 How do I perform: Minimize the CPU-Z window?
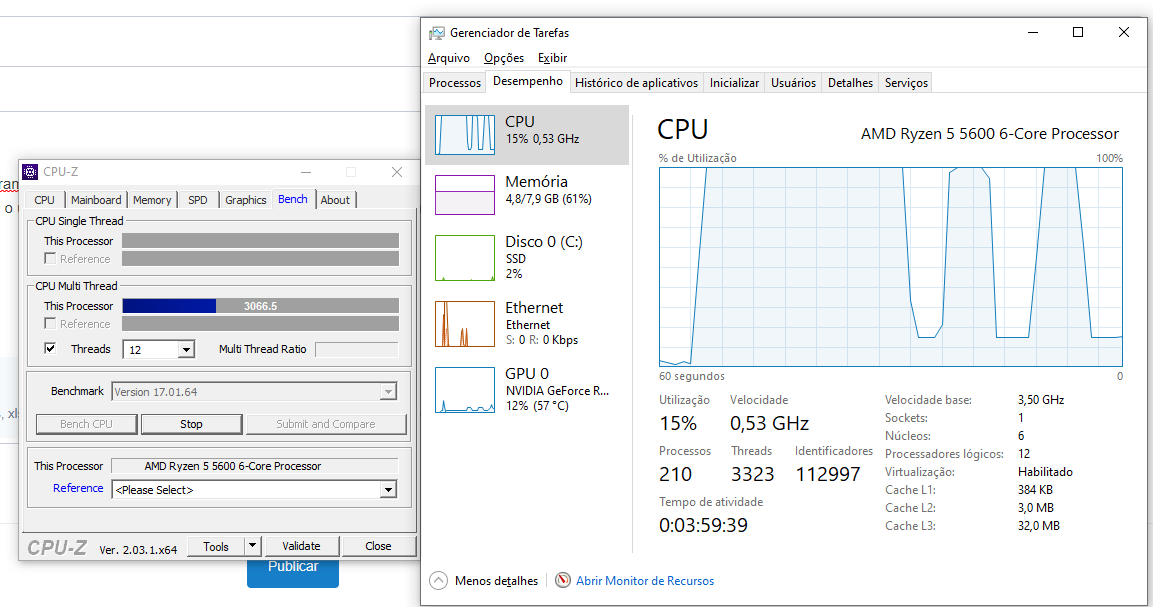pos(305,172)
